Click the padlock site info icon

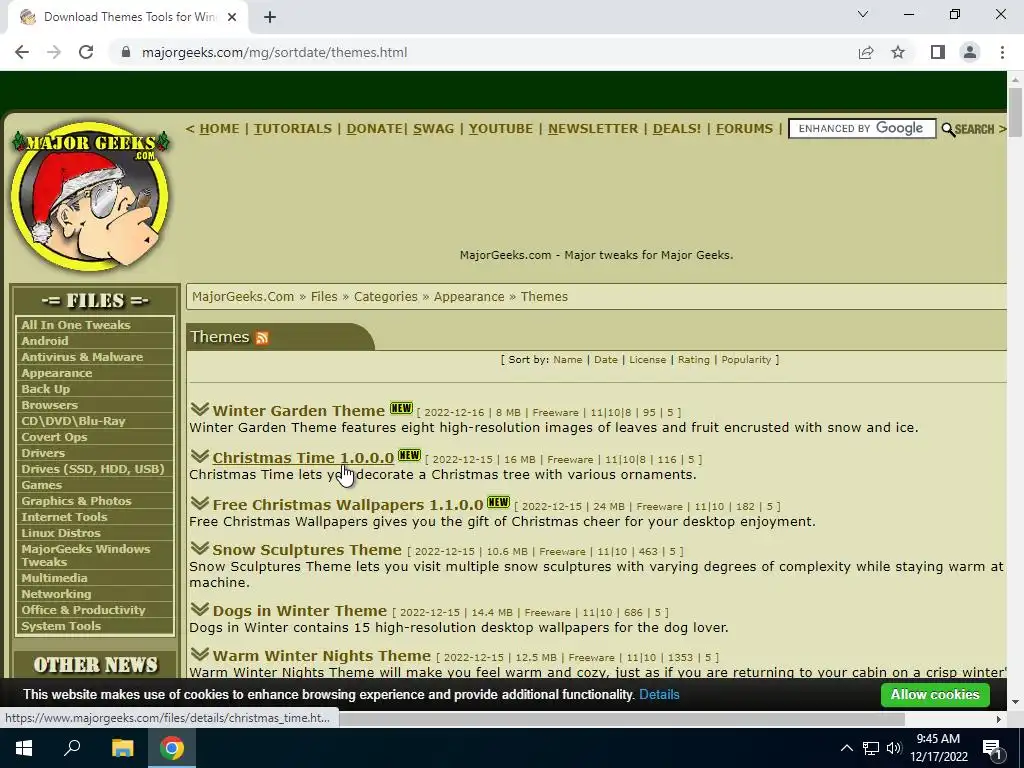(x=126, y=52)
